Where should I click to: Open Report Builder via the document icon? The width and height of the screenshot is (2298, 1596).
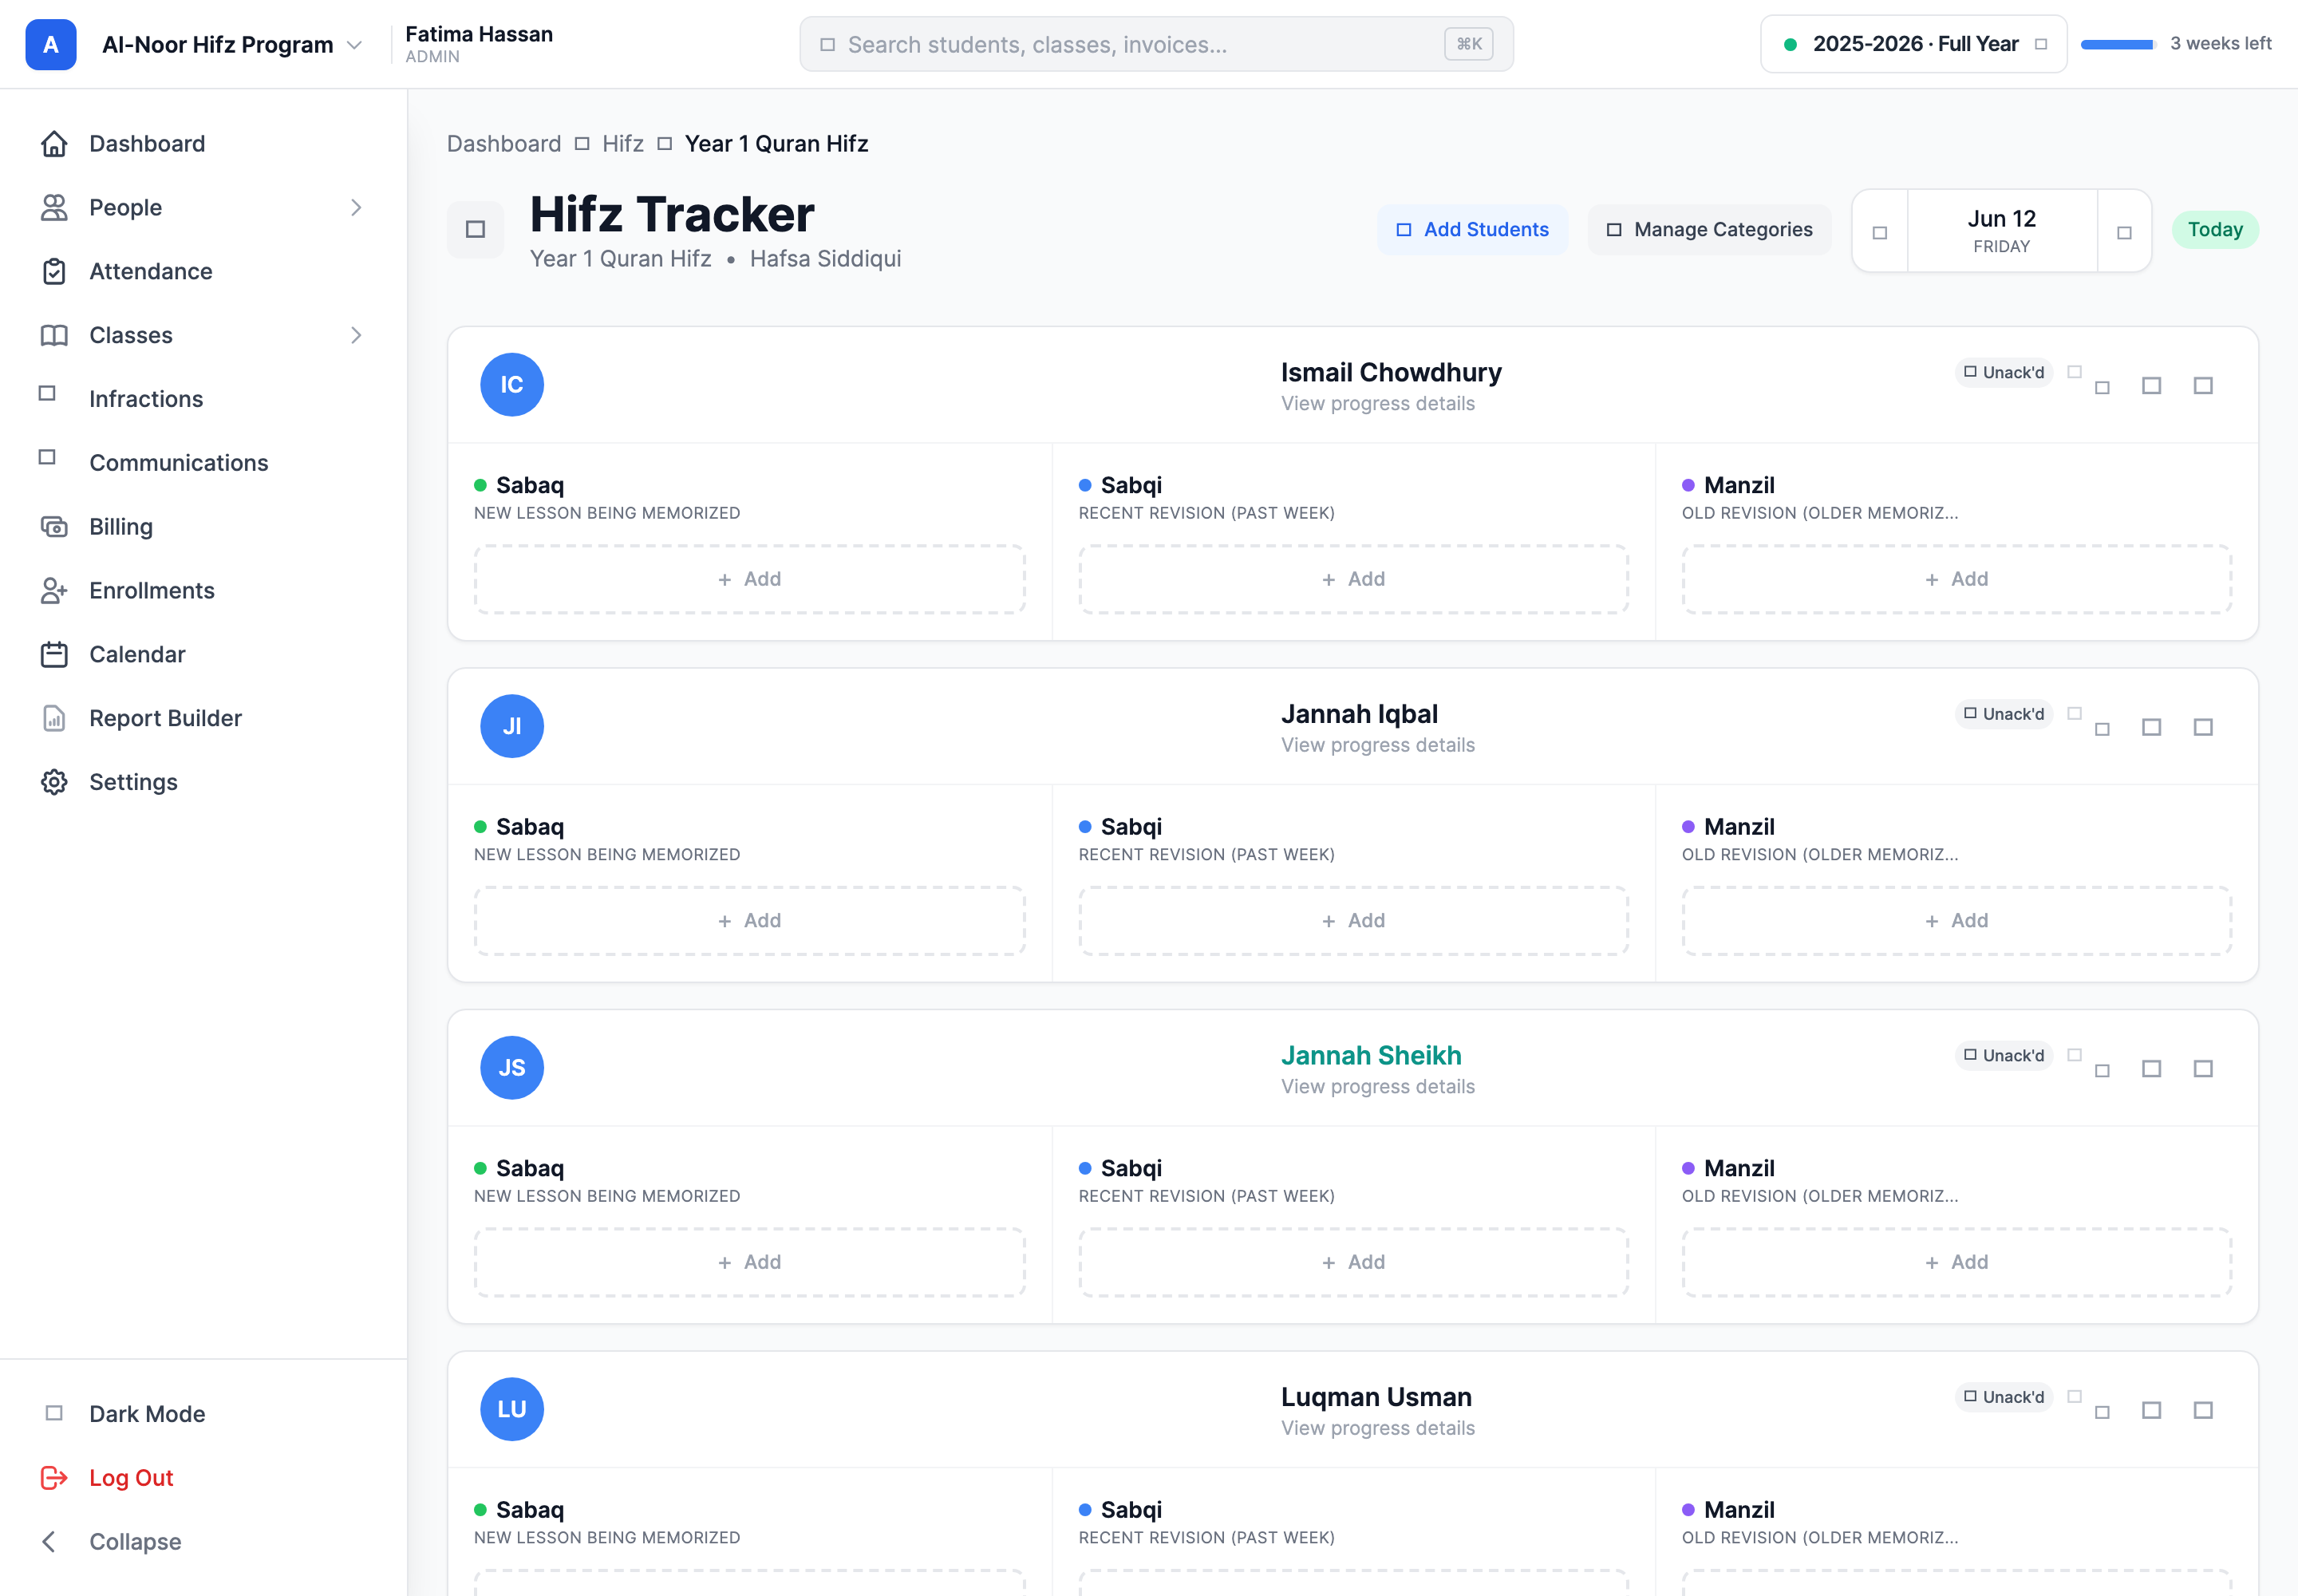point(54,718)
